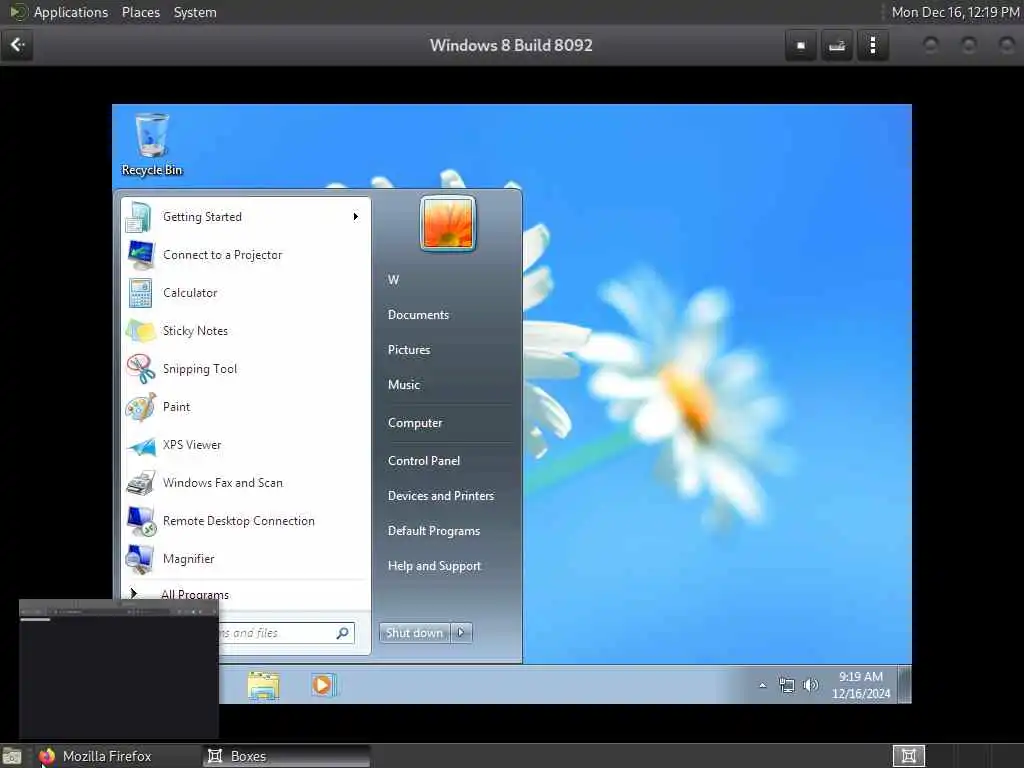Launch Magnifier via its icon
This screenshot has width=1024, height=768.
[x=140, y=559]
